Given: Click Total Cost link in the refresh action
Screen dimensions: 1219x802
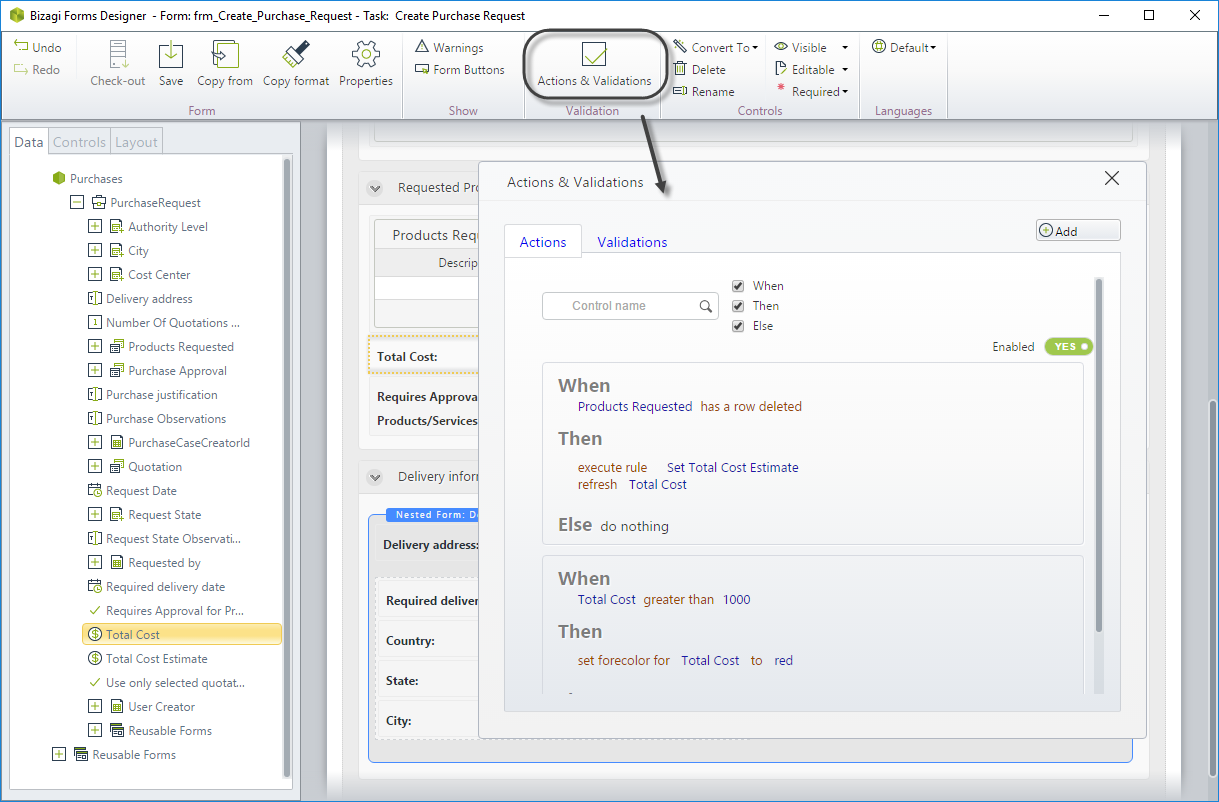Looking at the screenshot, I should coord(658,484).
